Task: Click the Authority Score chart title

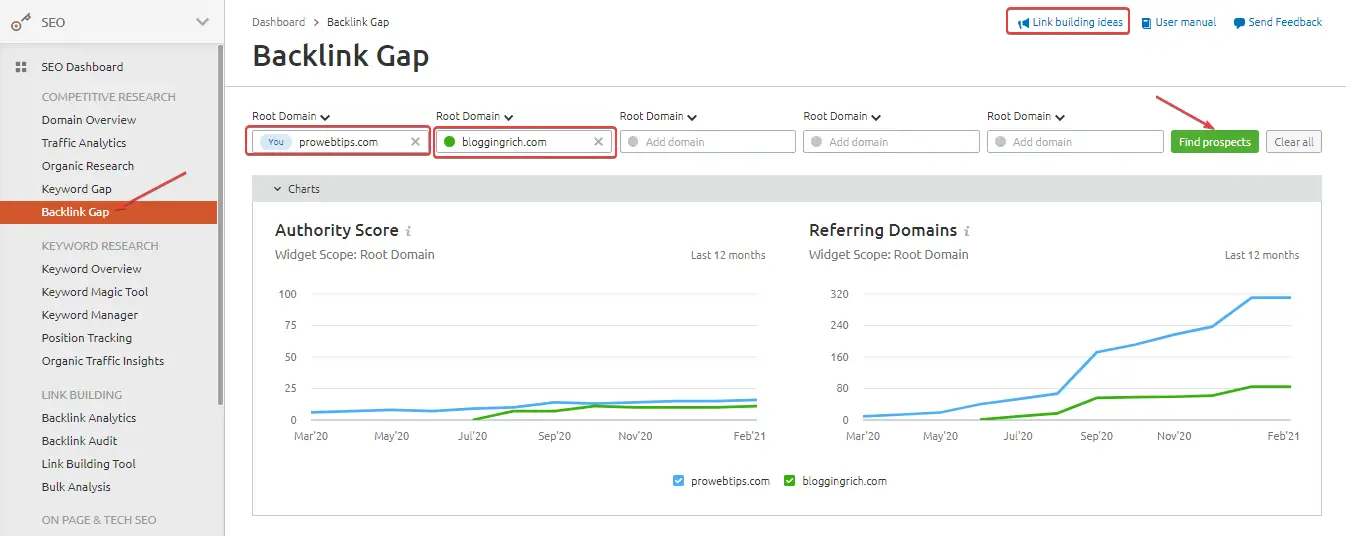Action: tap(337, 230)
